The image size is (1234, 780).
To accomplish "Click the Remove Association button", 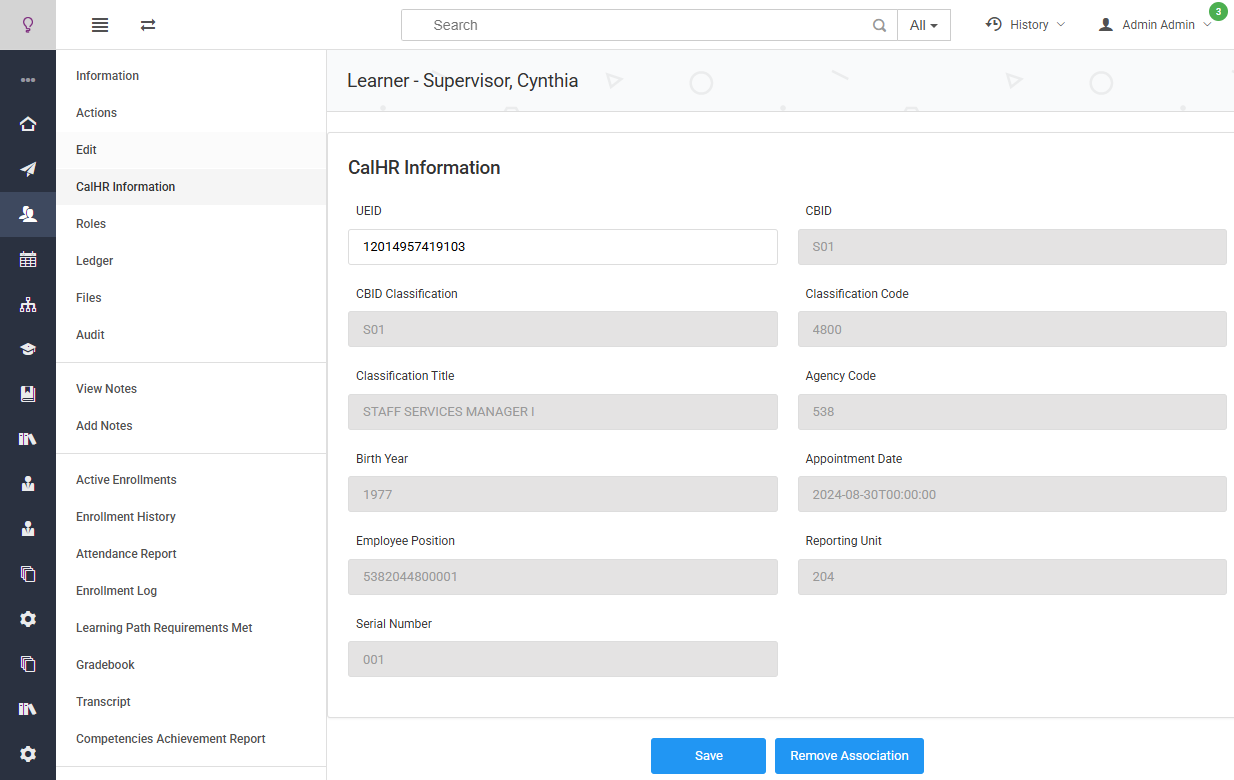I will point(849,755).
